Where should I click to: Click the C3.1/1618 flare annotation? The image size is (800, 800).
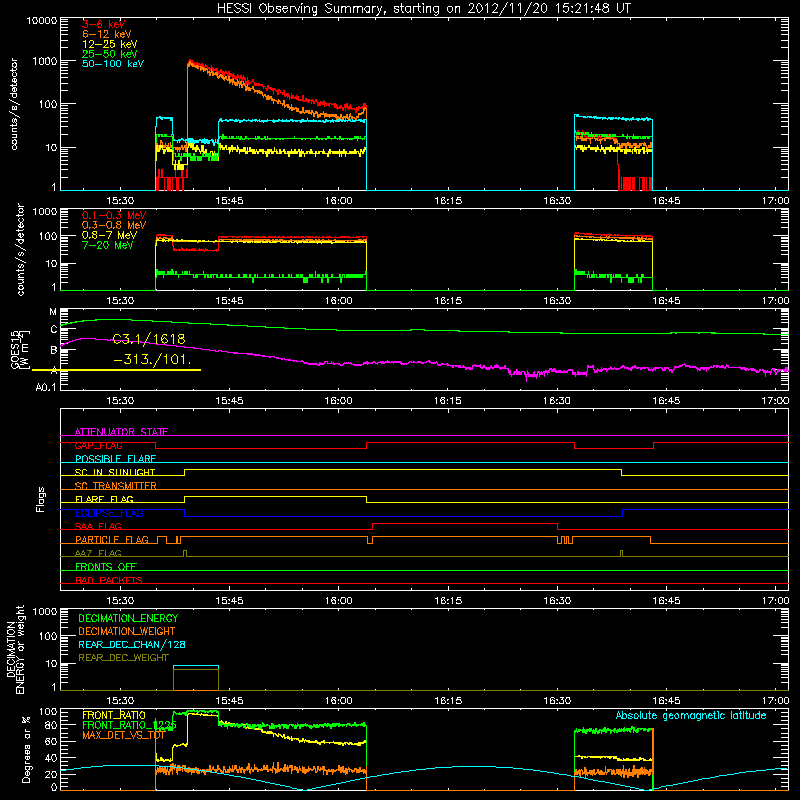tap(149, 339)
